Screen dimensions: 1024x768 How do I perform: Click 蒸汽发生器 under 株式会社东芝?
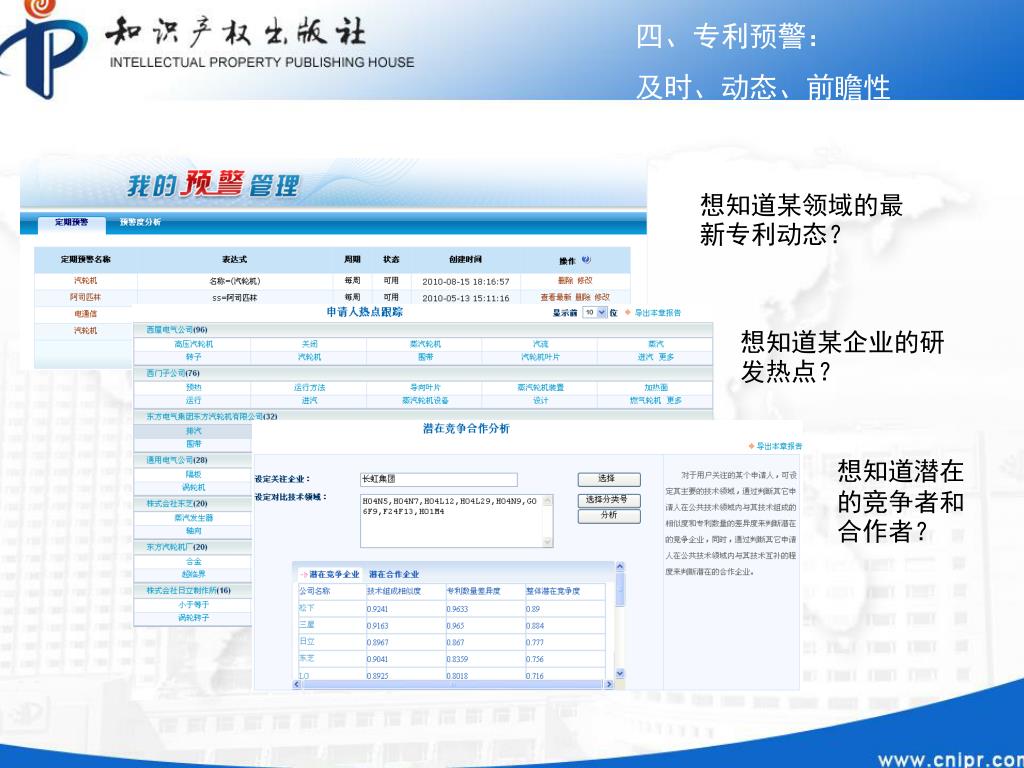(x=193, y=517)
